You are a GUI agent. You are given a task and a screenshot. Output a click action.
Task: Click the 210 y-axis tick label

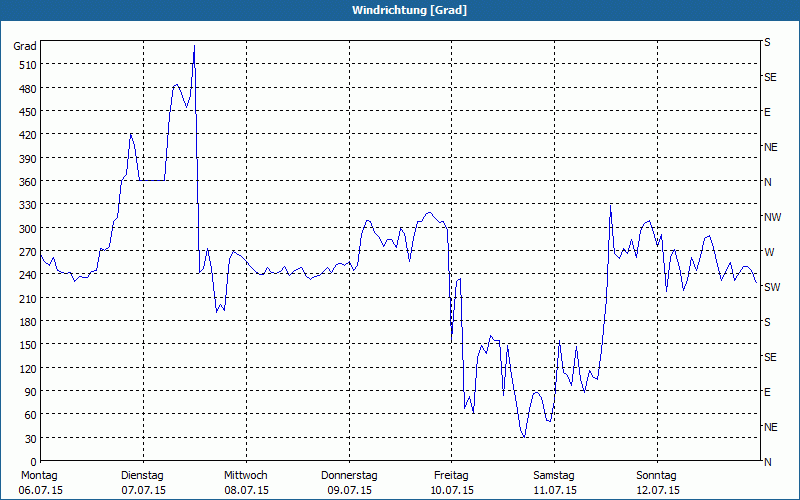click(x=28, y=298)
